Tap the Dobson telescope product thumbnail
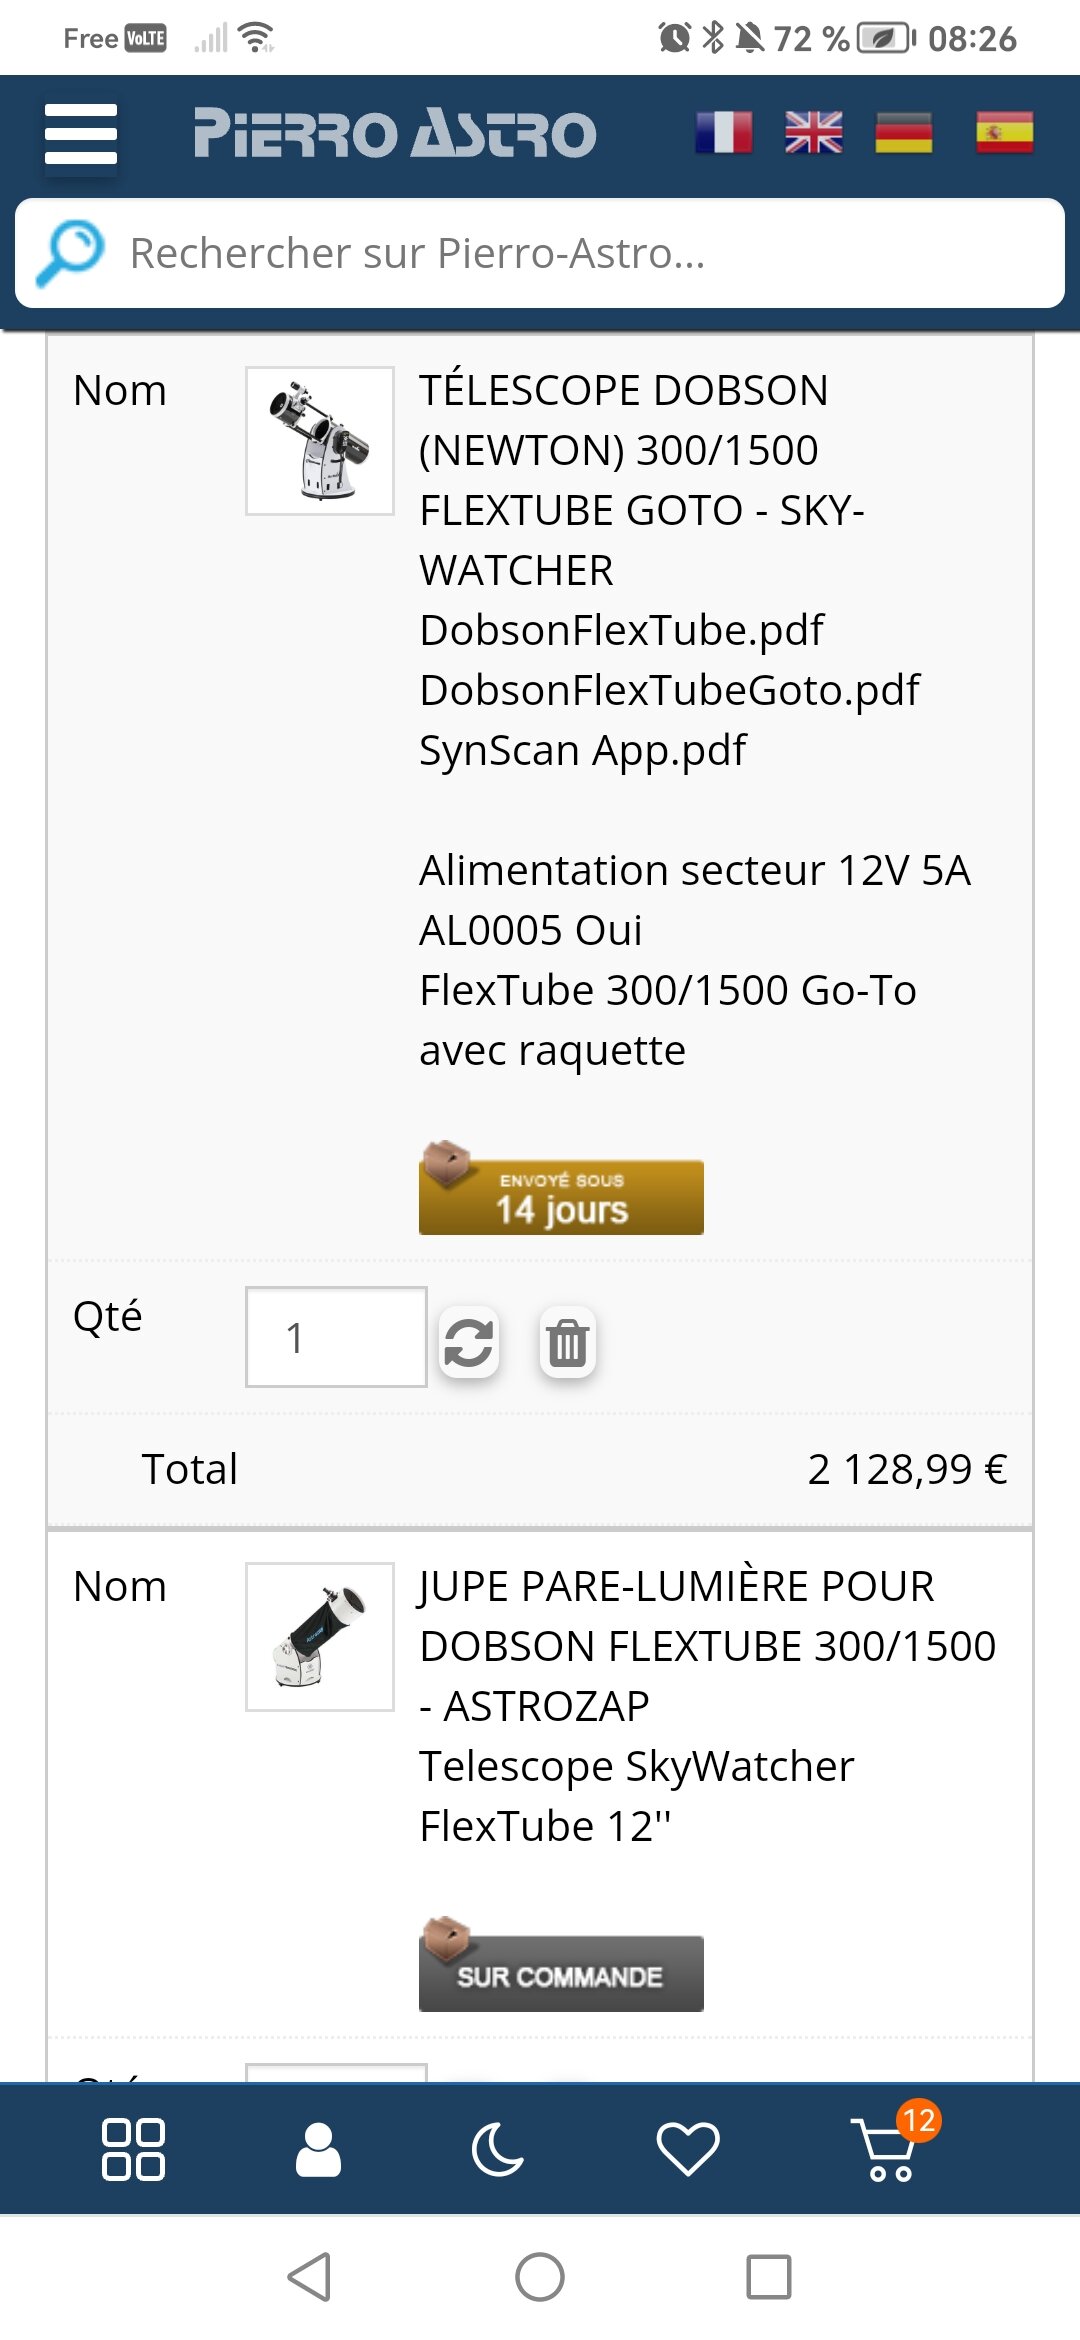Image resolution: width=1080 pixels, height=2340 pixels. tap(320, 441)
